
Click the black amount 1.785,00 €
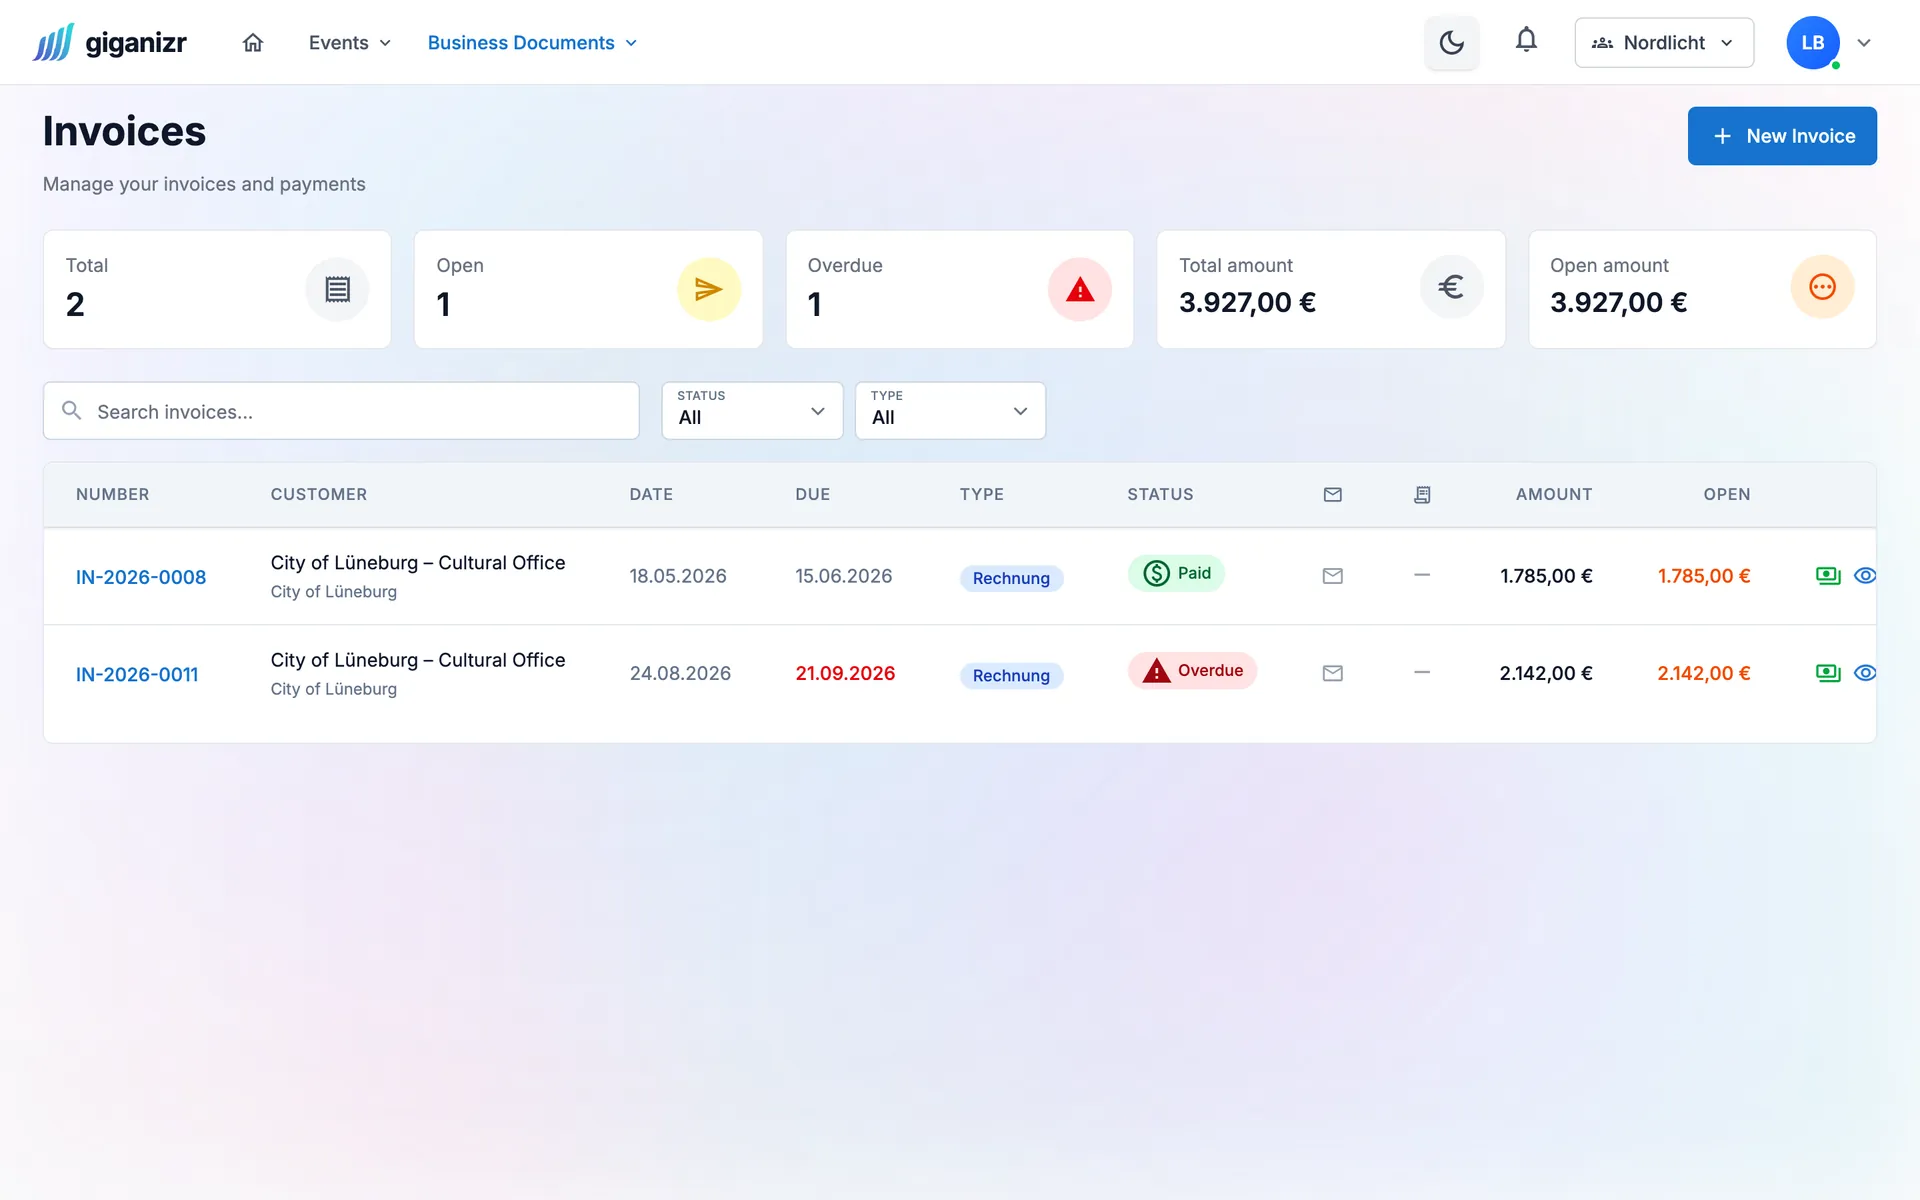tap(1546, 576)
